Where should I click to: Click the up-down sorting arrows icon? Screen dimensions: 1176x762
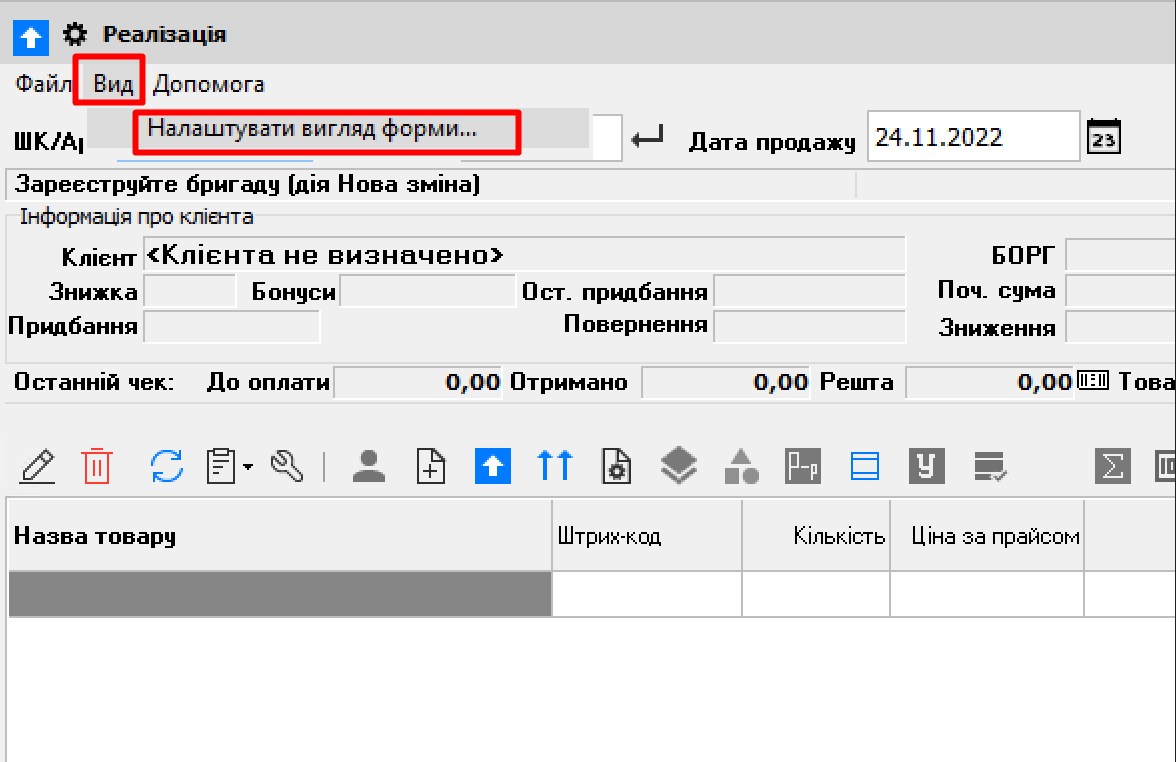tap(554, 465)
